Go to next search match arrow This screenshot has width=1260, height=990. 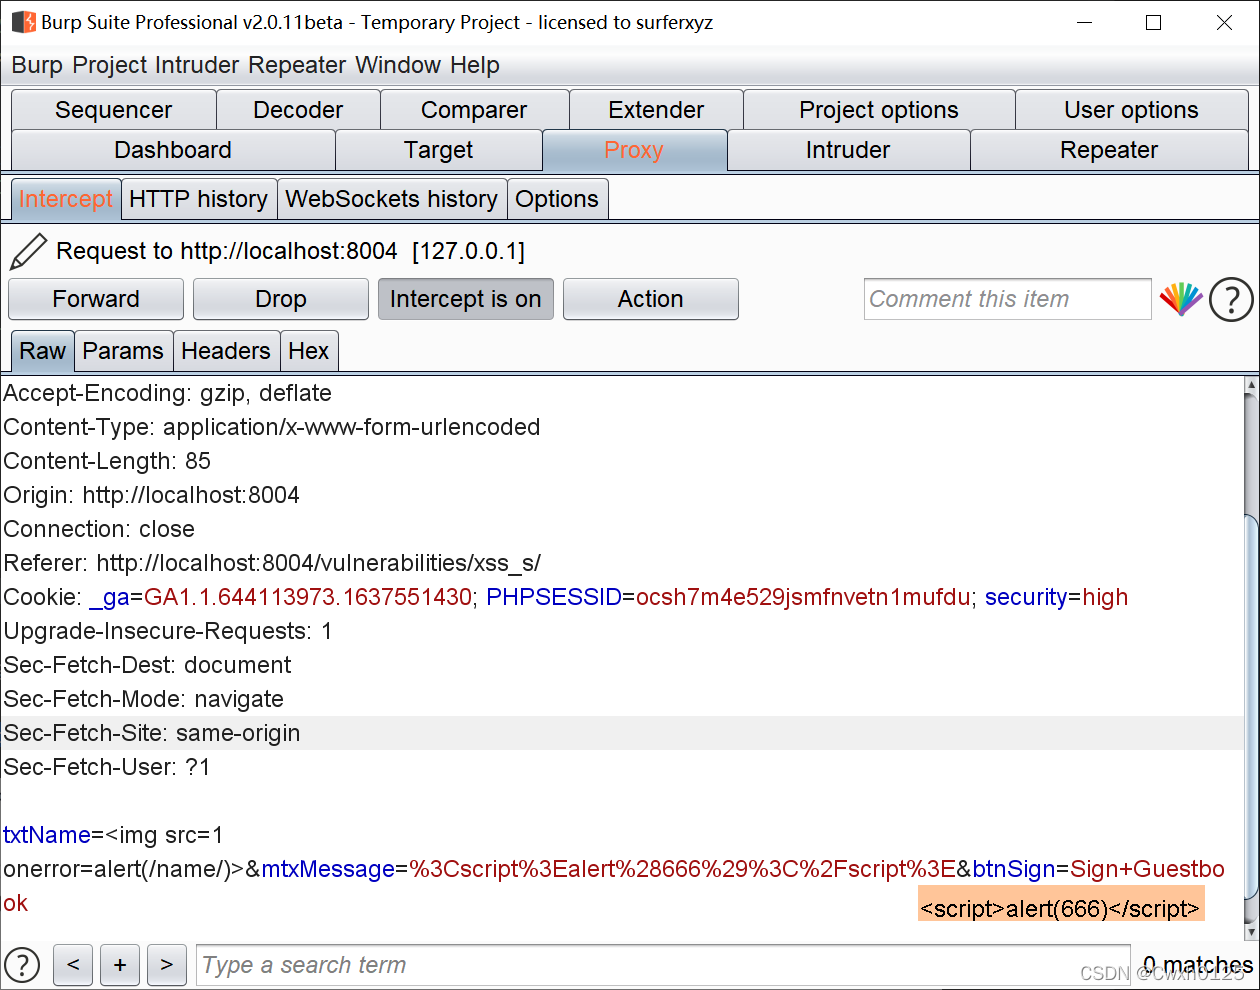coord(167,965)
